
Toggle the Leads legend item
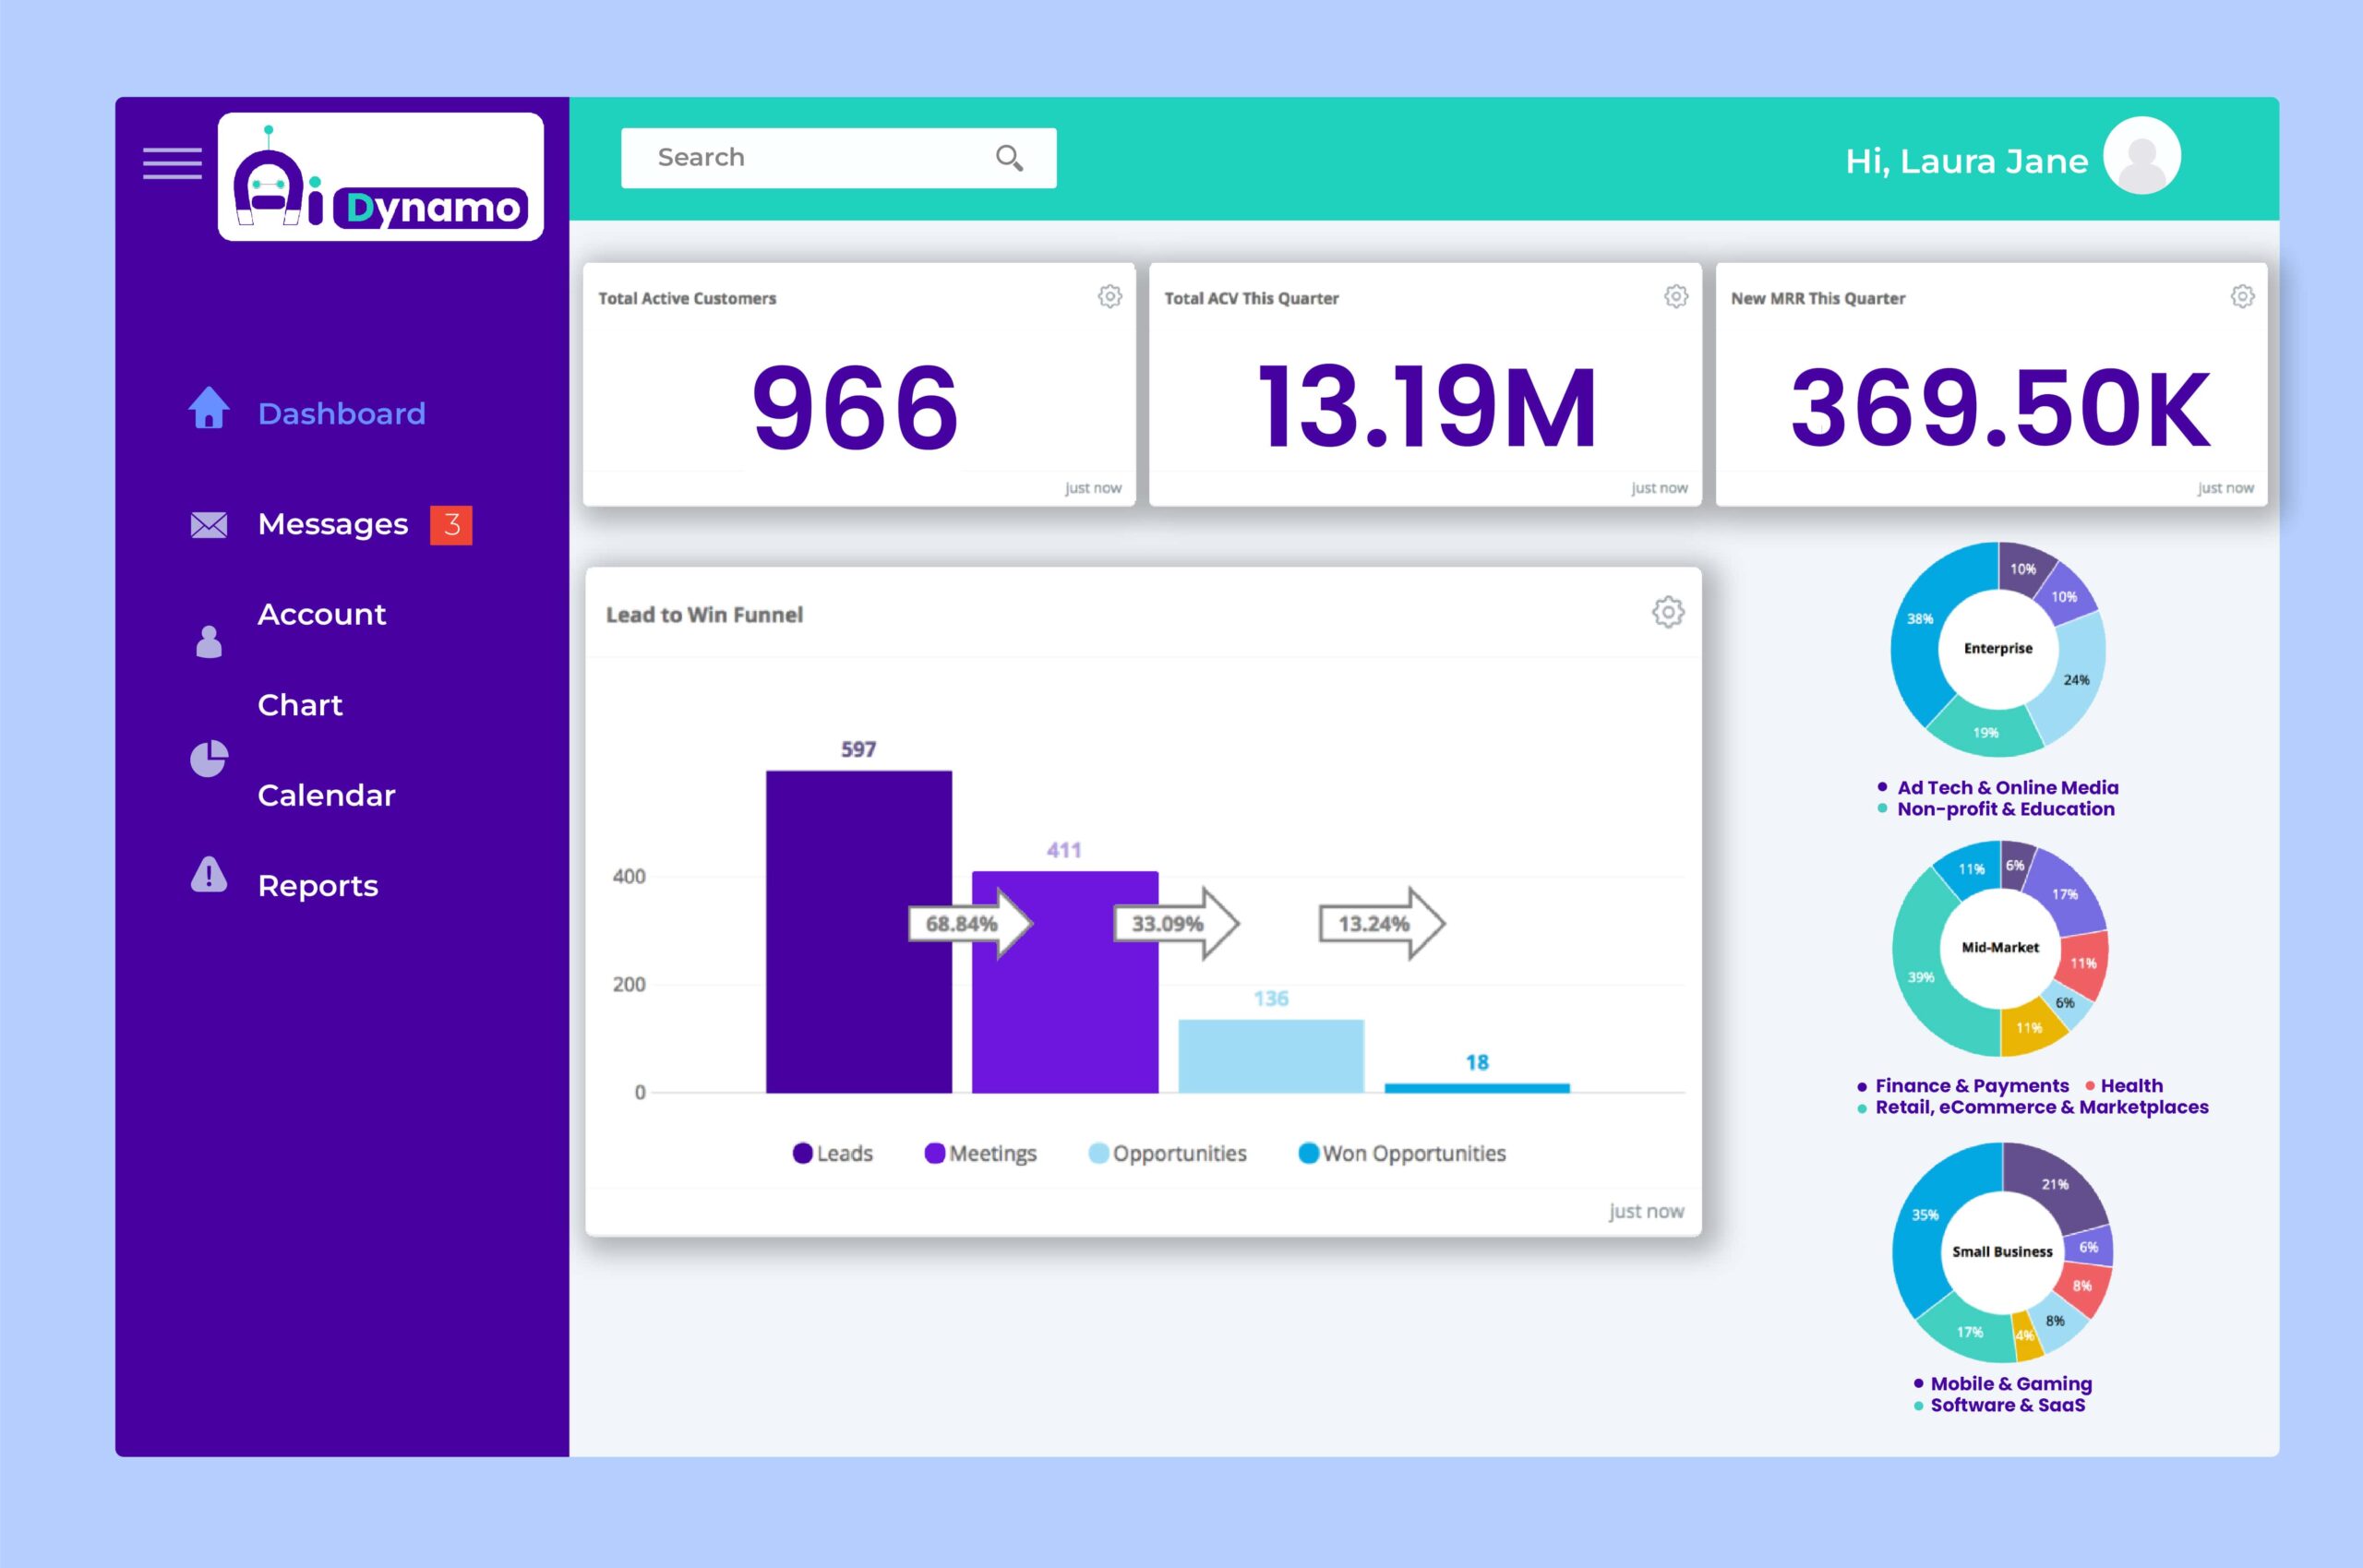pyautogui.click(x=832, y=1153)
